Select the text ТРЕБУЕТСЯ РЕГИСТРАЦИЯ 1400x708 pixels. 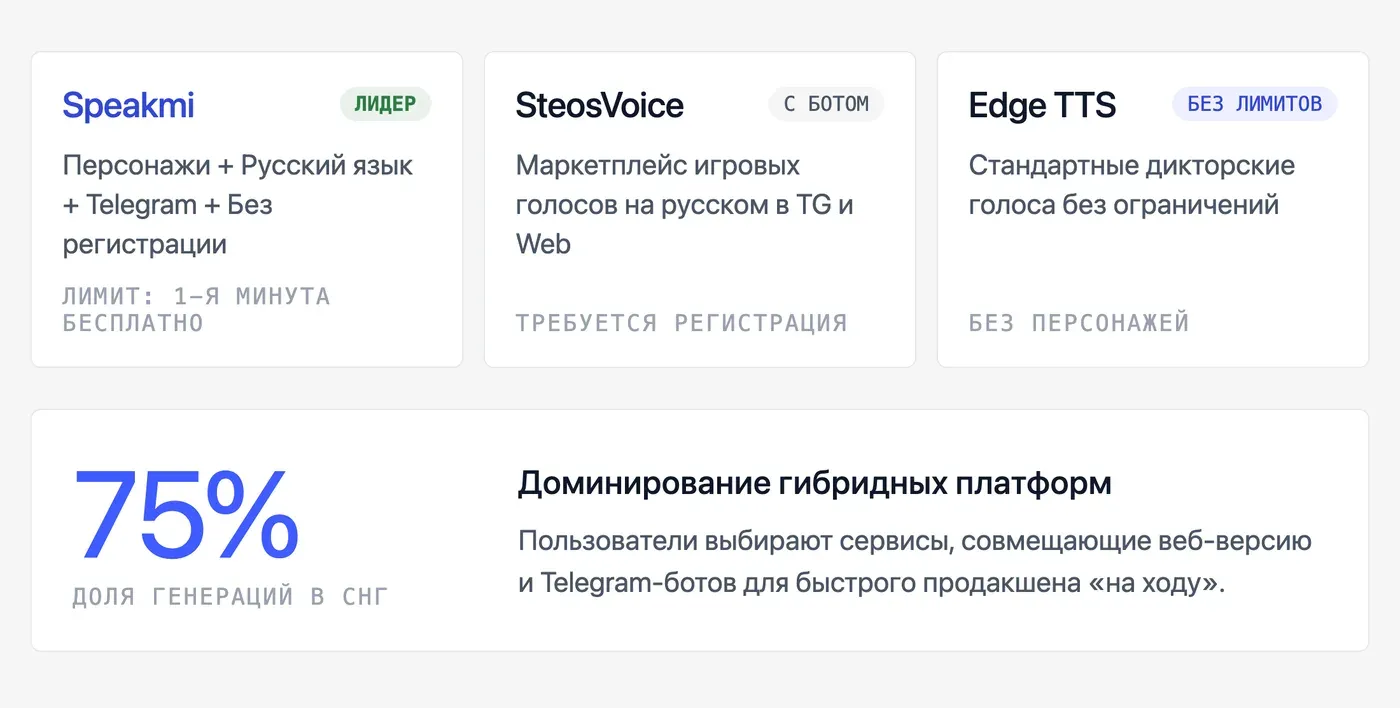pos(681,323)
